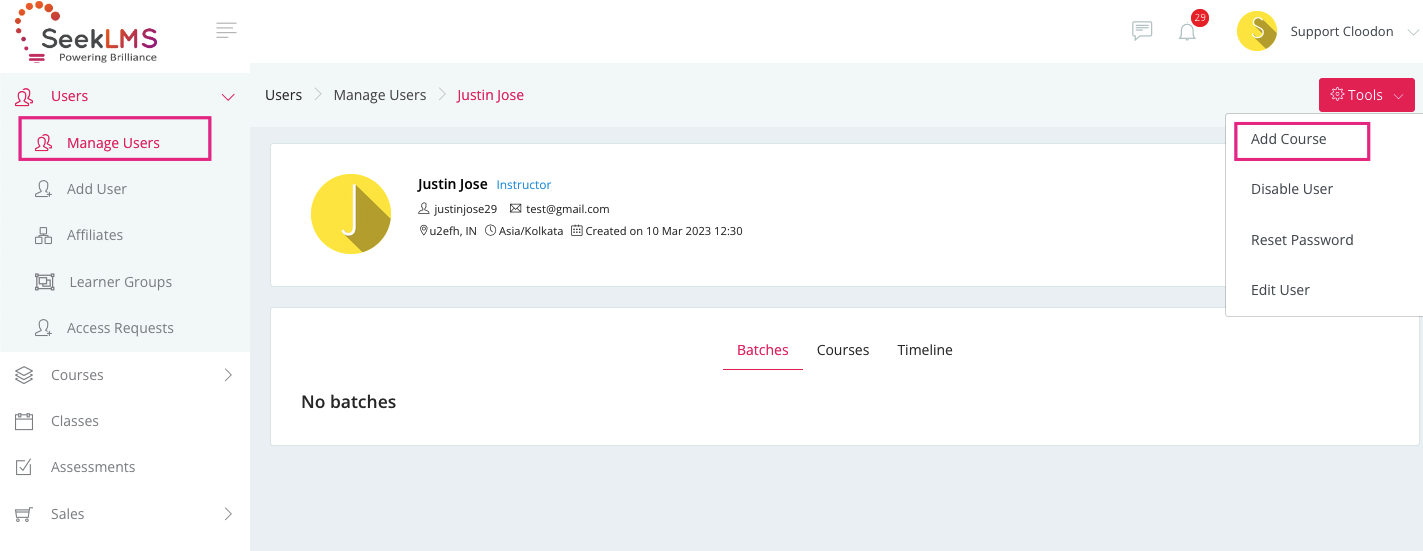Image resolution: width=1423 pixels, height=551 pixels.
Task: Select Add Course from Tools menu
Action: (1288, 139)
